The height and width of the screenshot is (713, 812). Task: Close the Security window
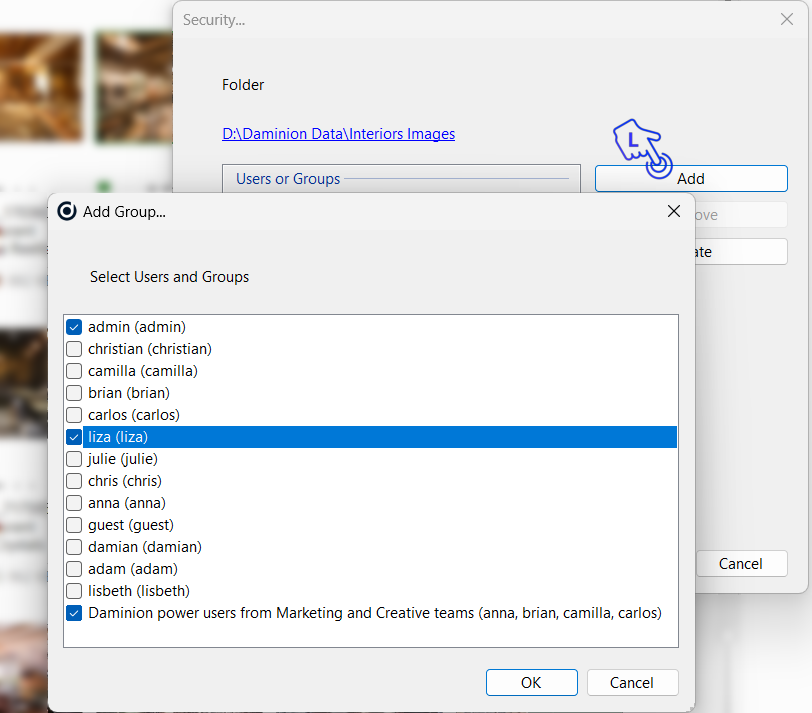786,19
